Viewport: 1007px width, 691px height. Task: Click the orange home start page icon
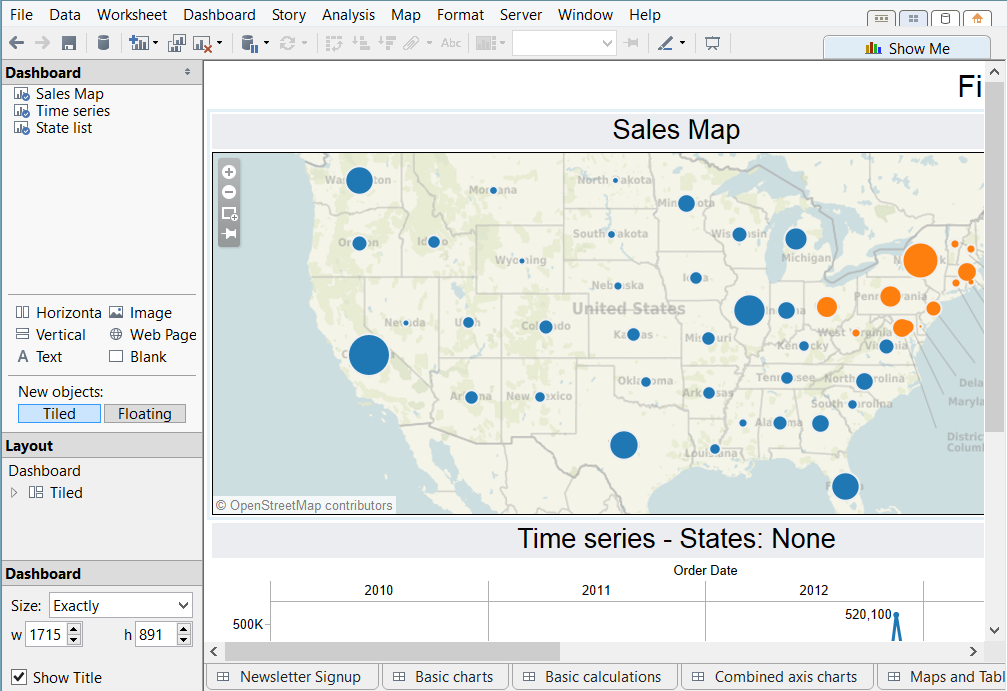coord(977,19)
